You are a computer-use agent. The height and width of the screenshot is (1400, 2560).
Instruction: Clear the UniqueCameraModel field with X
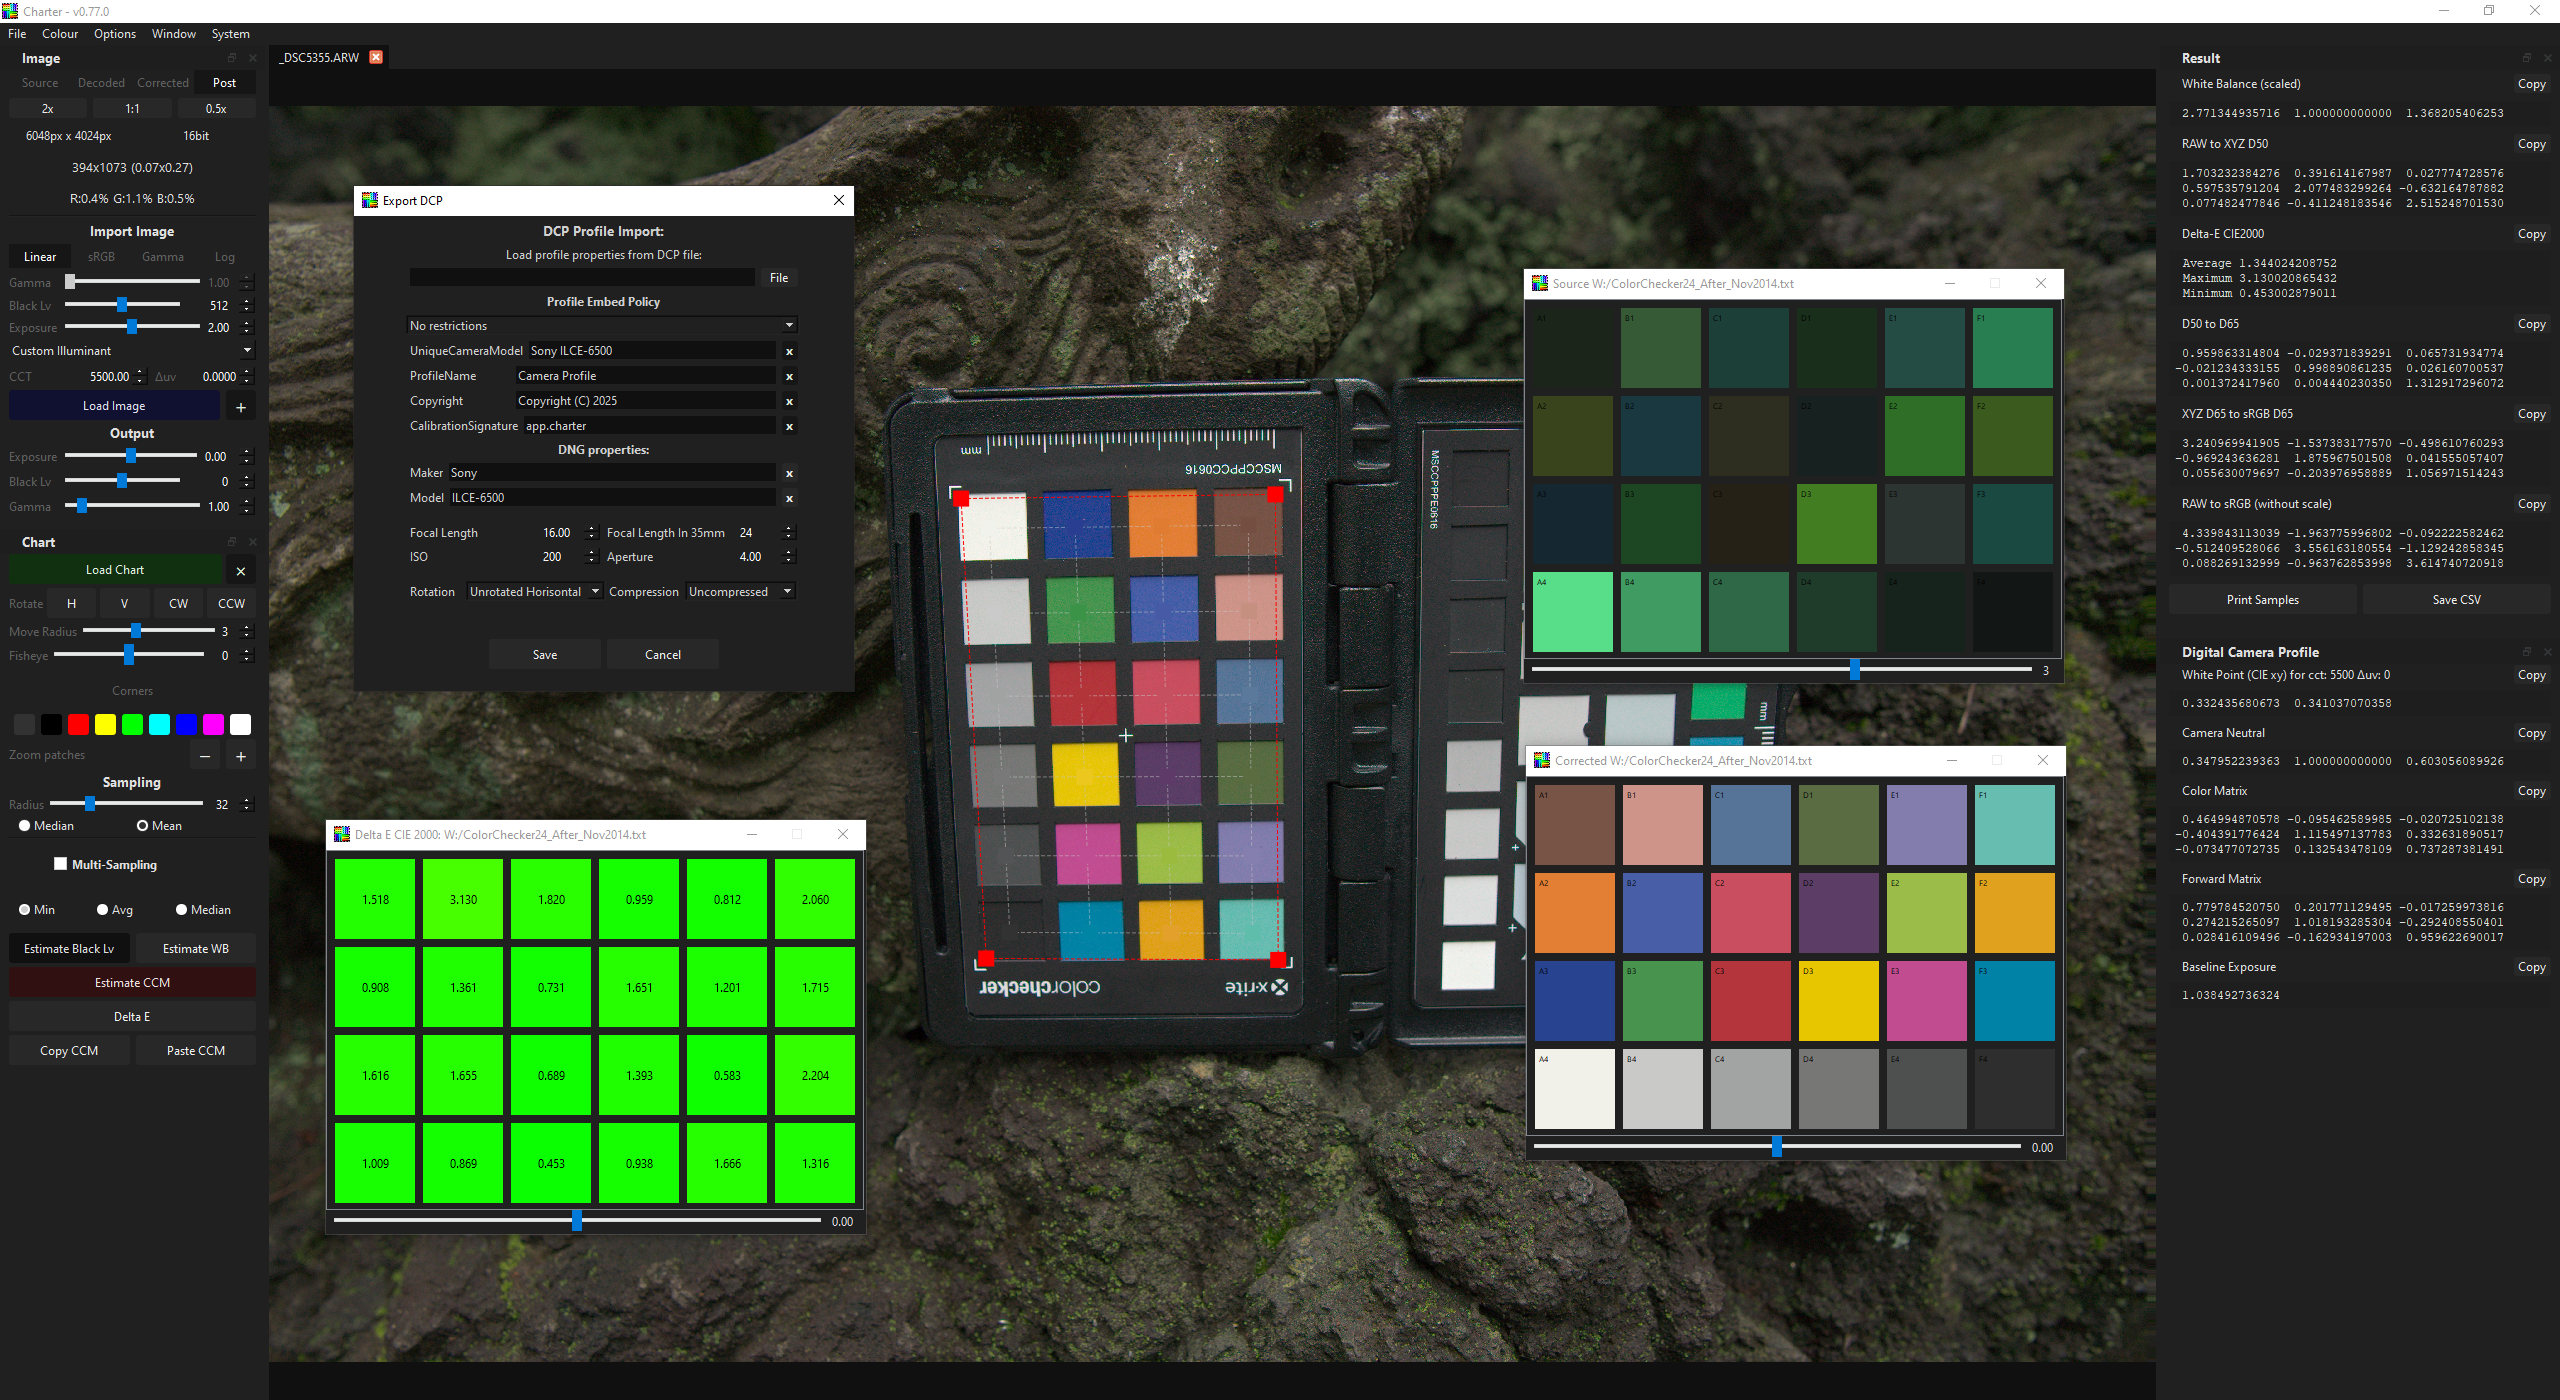point(789,352)
